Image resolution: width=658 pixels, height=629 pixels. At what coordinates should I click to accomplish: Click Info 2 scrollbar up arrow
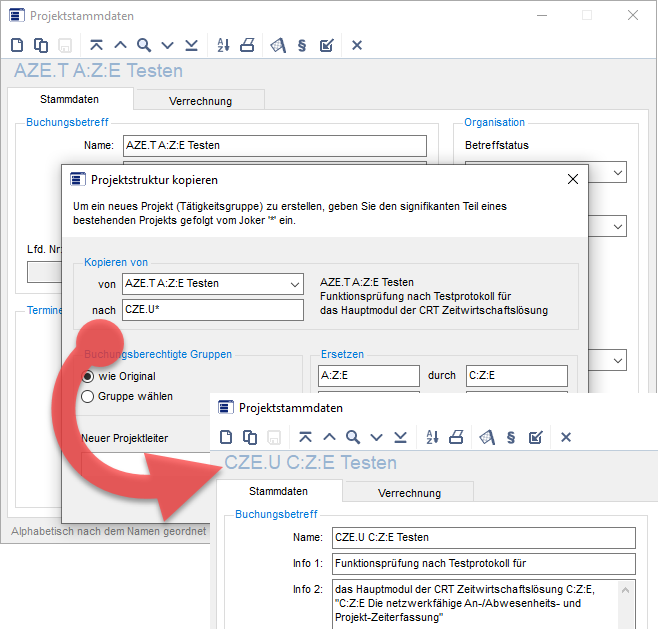[x=625, y=590]
